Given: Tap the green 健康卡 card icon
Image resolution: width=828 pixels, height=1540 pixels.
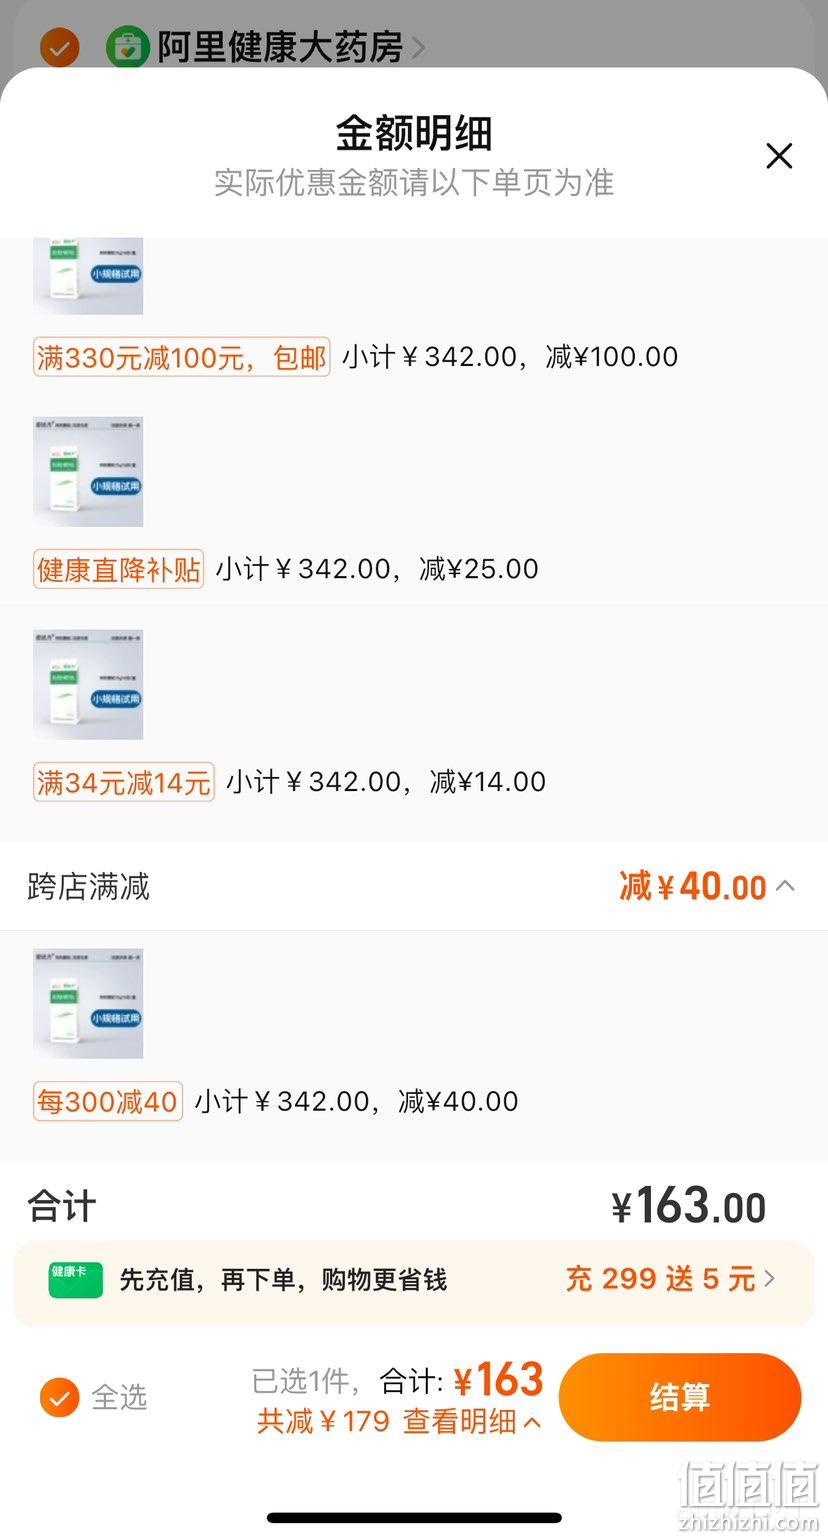Looking at the screenshot, I should click(76, 1280).
